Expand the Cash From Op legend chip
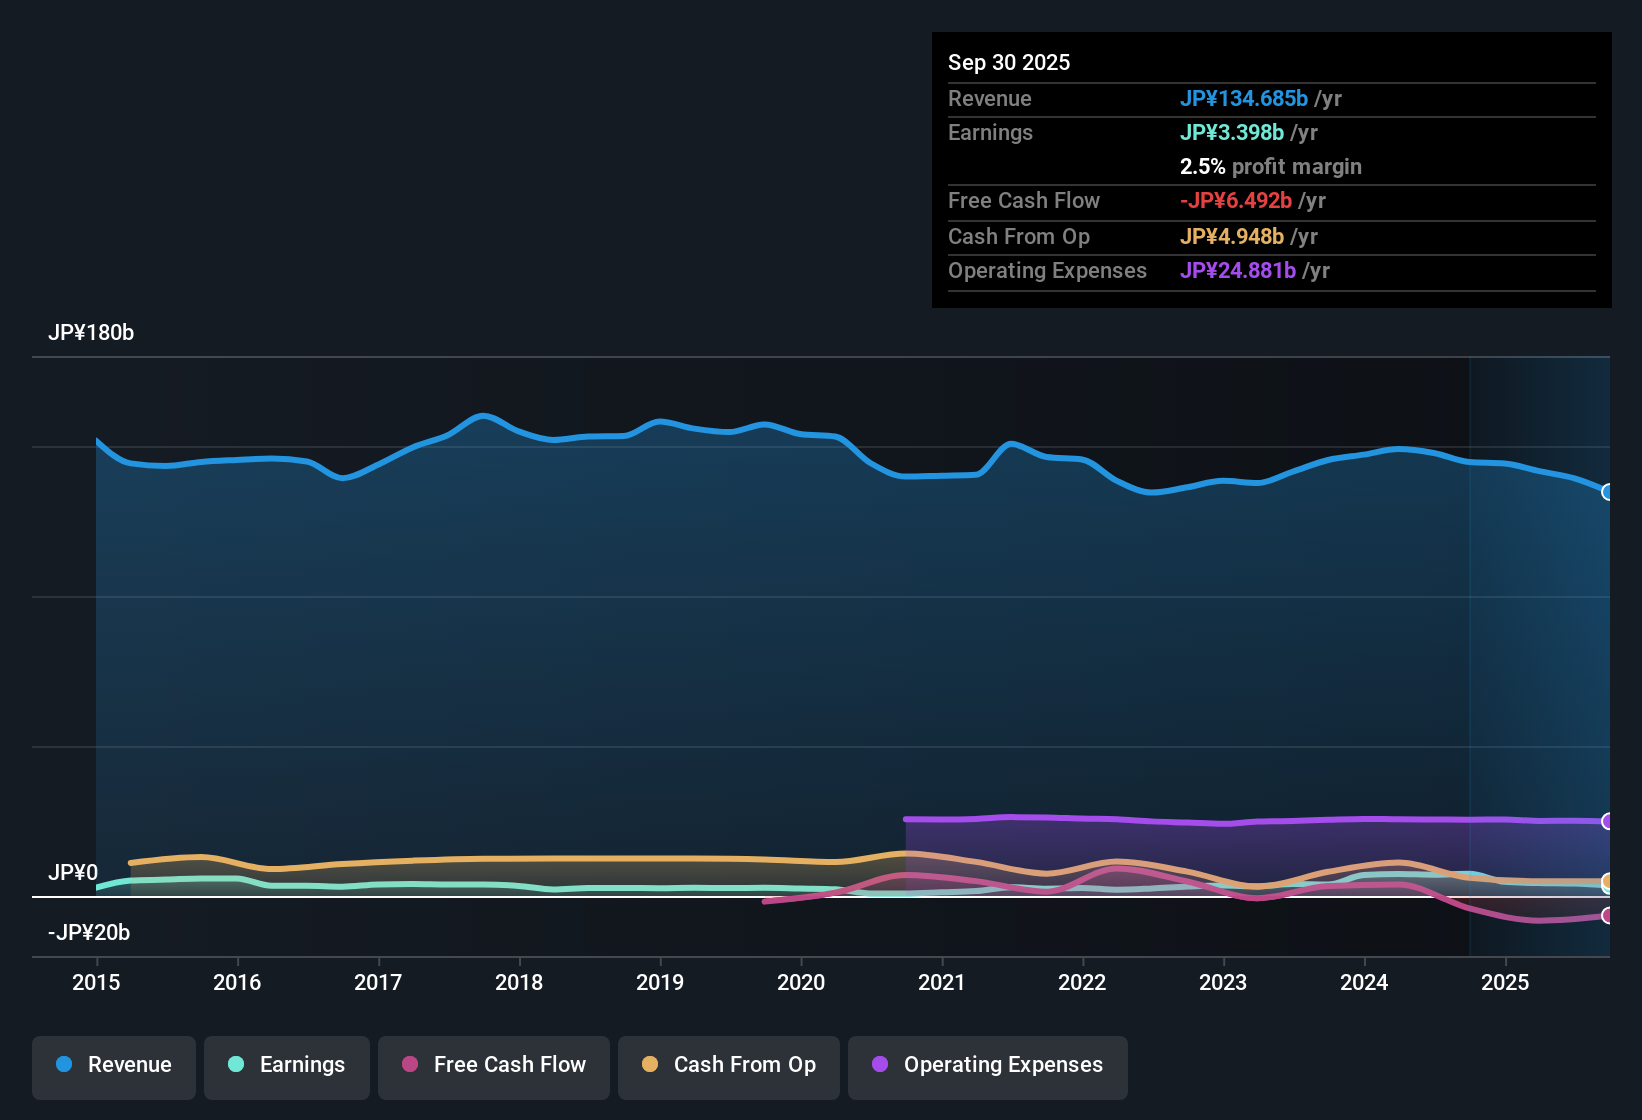This screenshot has width=1642, height=1120. pyautogui.click(x=728, y=1065)
